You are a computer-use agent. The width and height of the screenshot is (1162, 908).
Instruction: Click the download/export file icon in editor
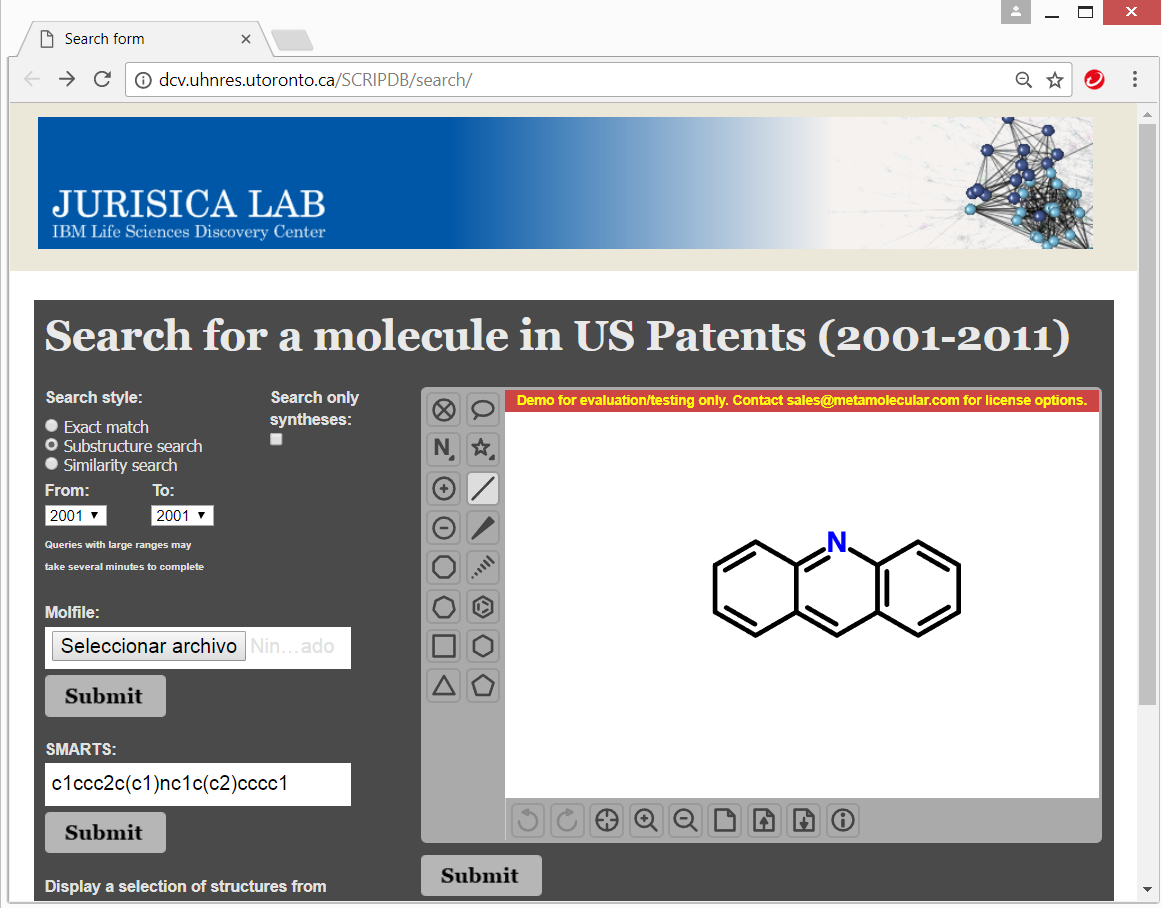pyautogui.click(x=803, y=821)
